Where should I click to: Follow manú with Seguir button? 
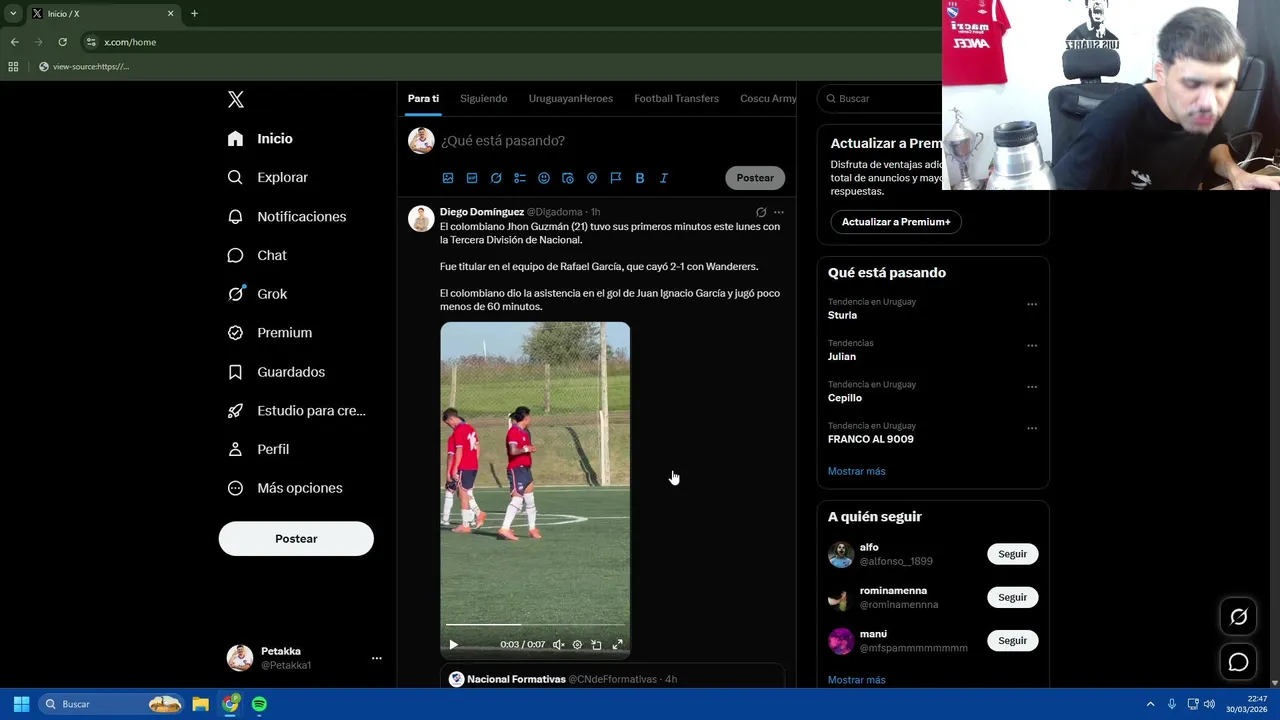point(1012,640)
